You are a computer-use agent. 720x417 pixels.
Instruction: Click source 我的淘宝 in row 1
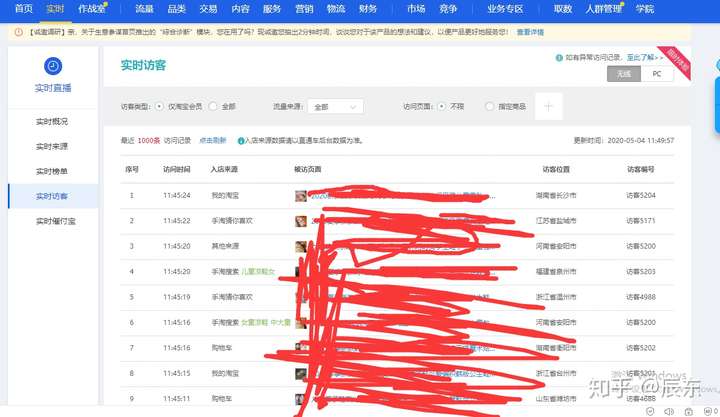[225, 196]
